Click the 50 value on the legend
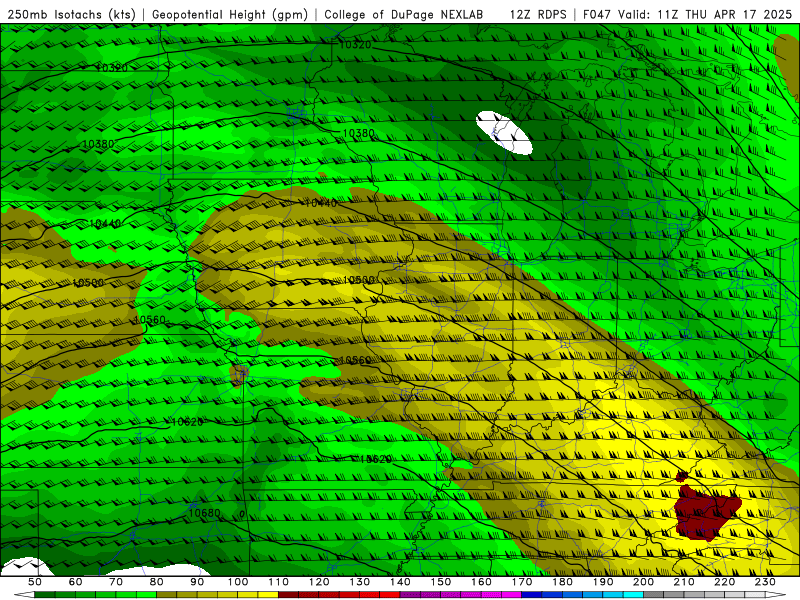The image size is (800, 600). (35, 582)
